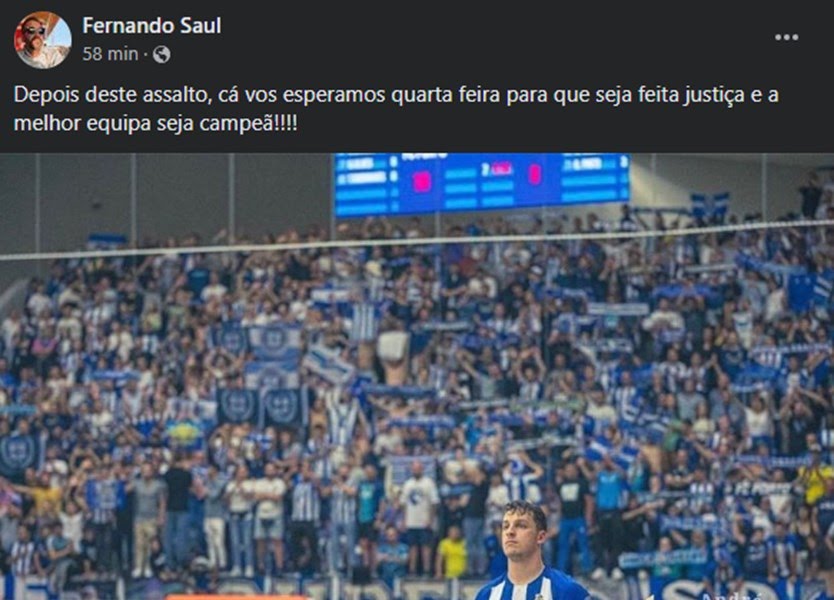This screenshot has height=600, width=834.
Task: Open Fernando Saul's profile picture
Action: click(43, 40)
